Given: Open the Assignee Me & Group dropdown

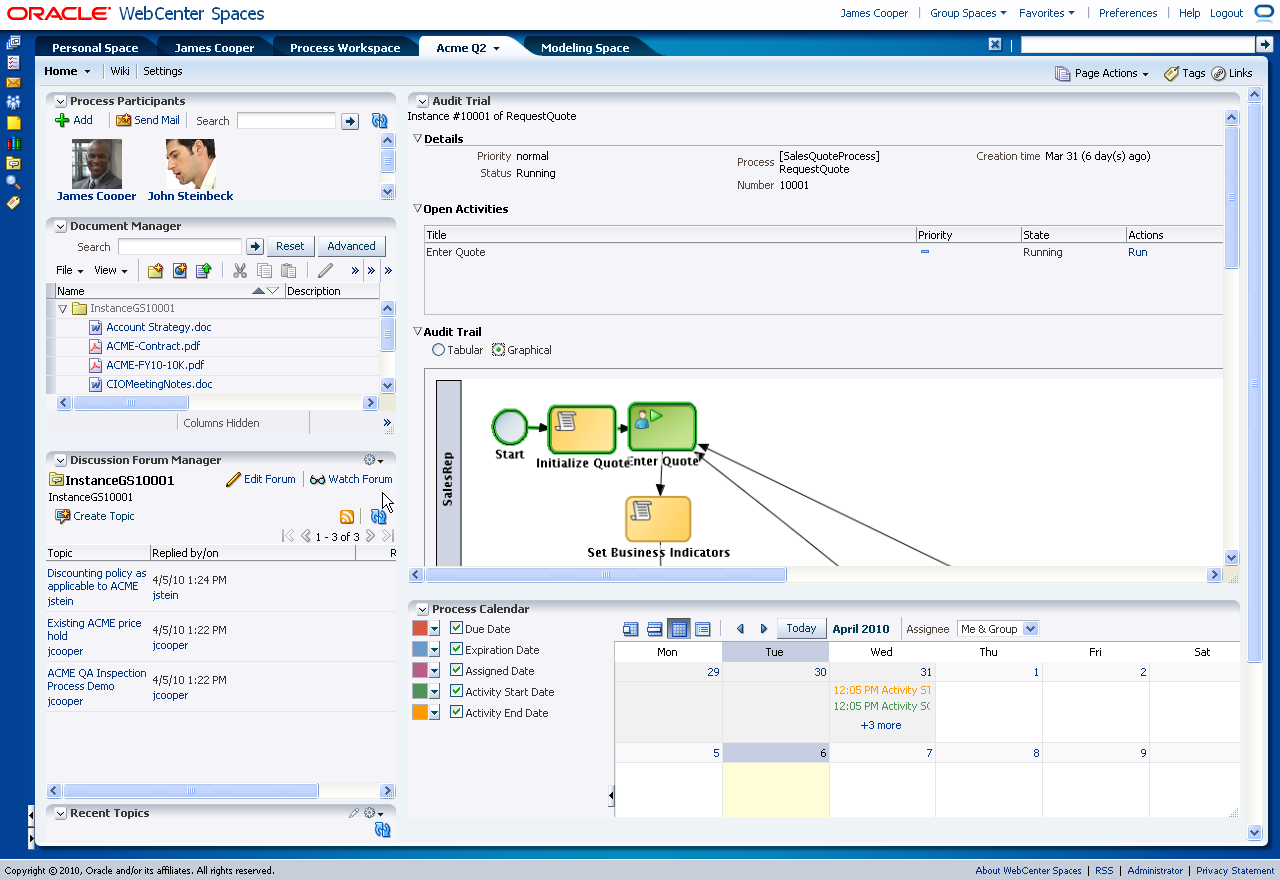Looking at the screenshot, I should (998, 629).
